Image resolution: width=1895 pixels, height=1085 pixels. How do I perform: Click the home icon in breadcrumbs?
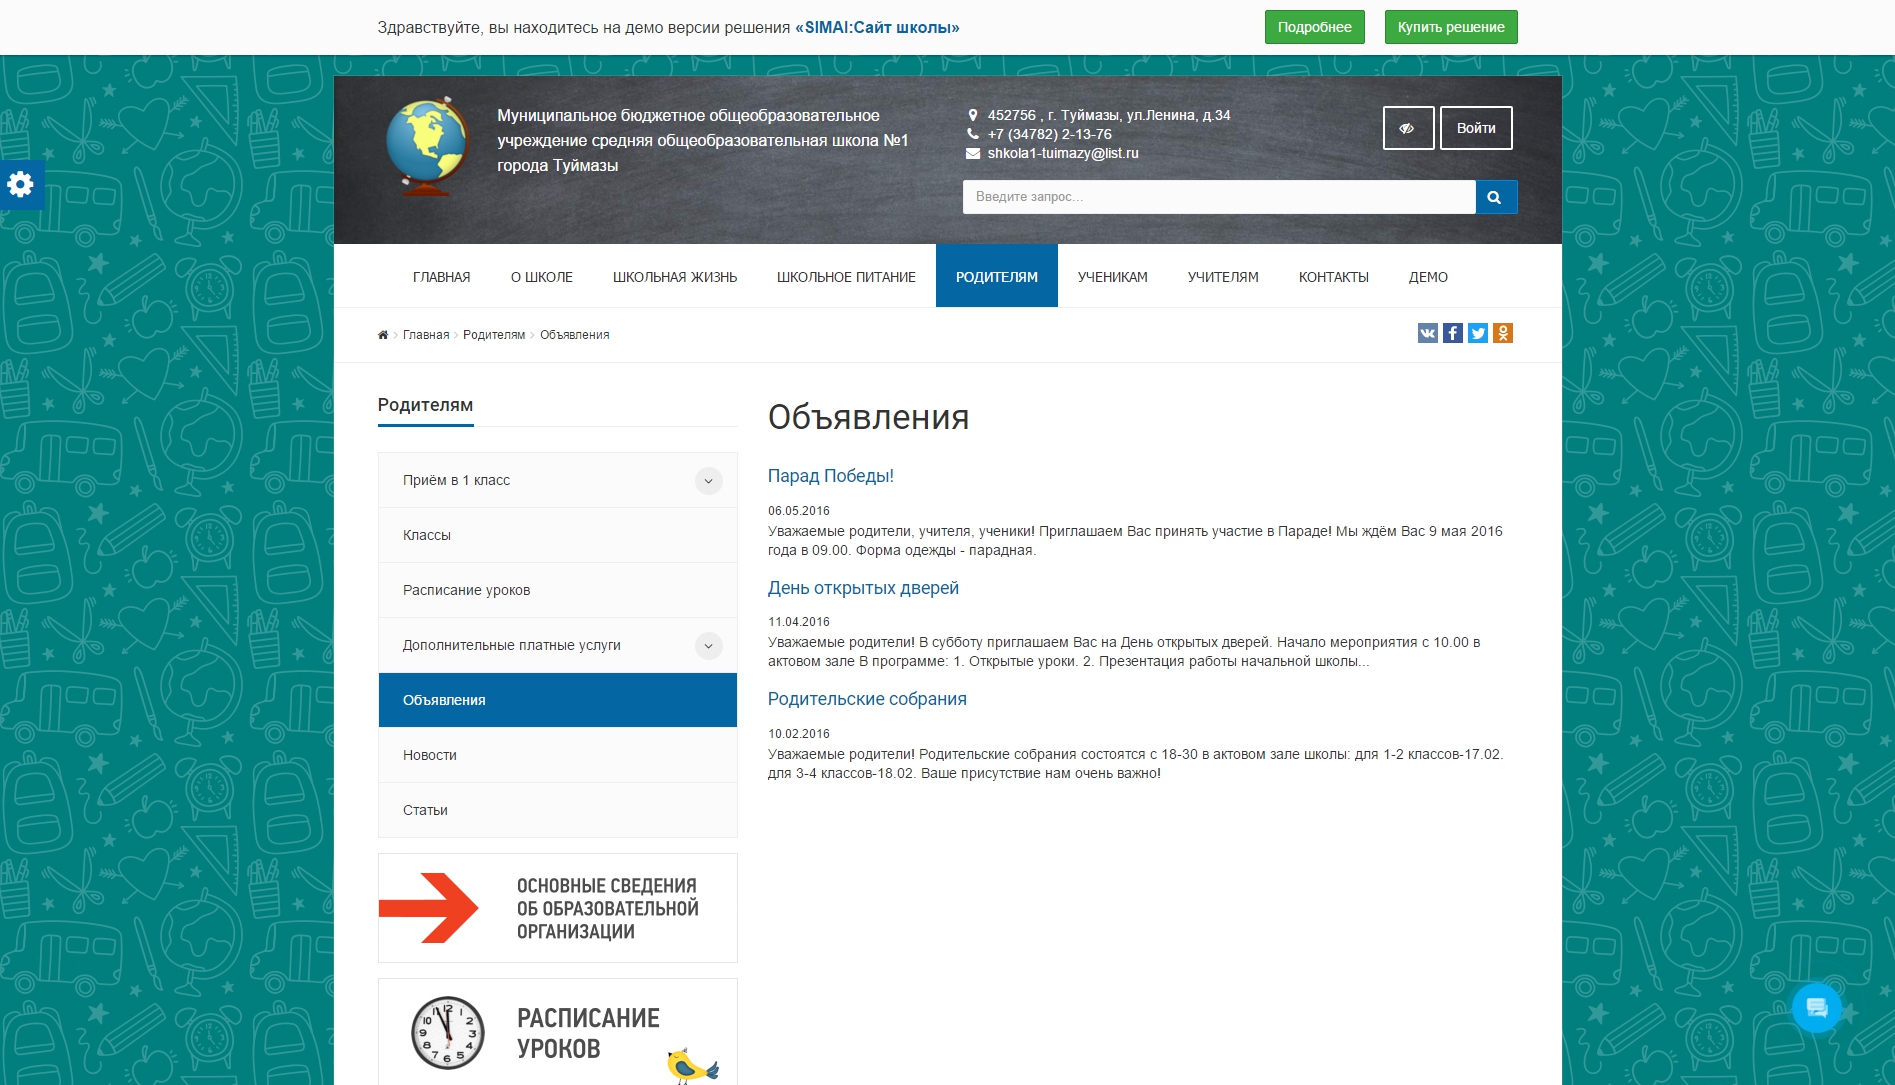[x=383, y=335]
